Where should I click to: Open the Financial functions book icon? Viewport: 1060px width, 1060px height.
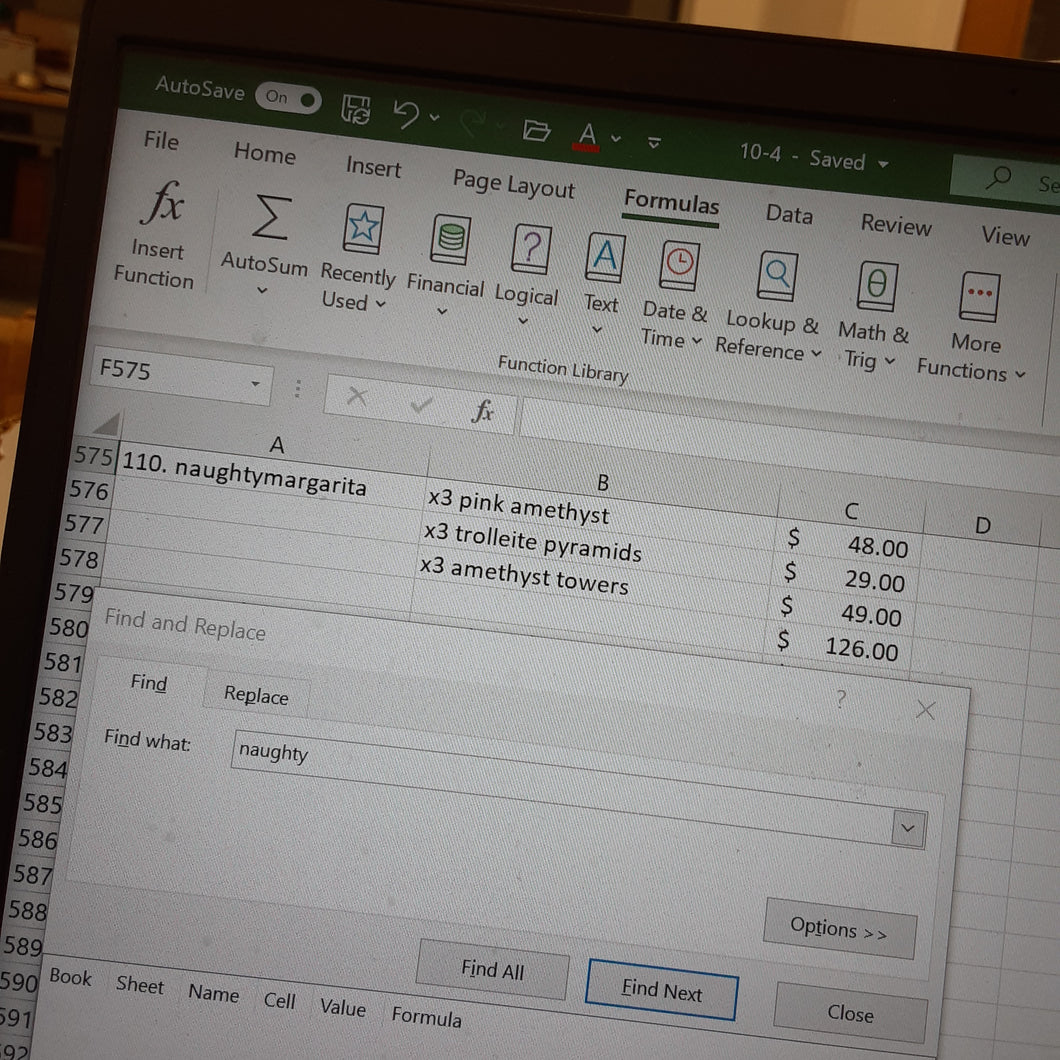click(450, 239)
